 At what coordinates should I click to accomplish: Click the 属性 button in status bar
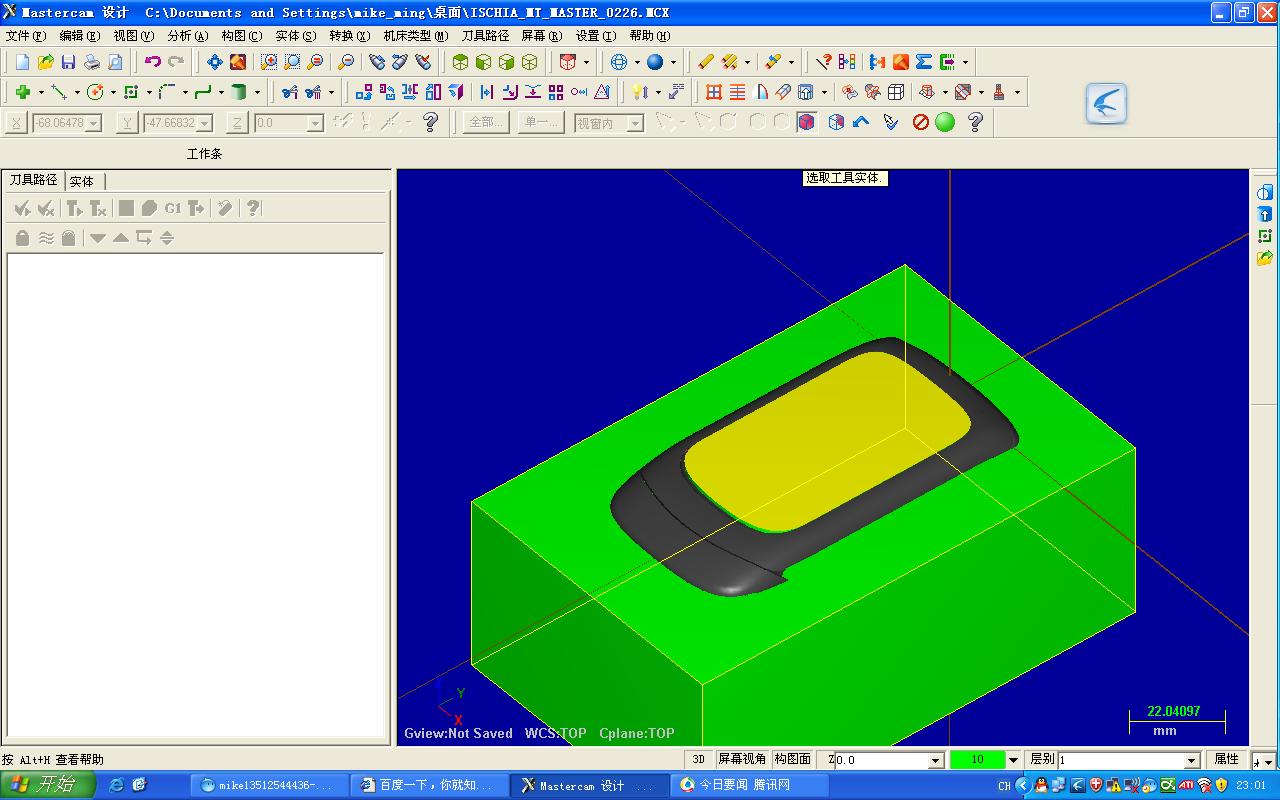tap(1226, 760)
